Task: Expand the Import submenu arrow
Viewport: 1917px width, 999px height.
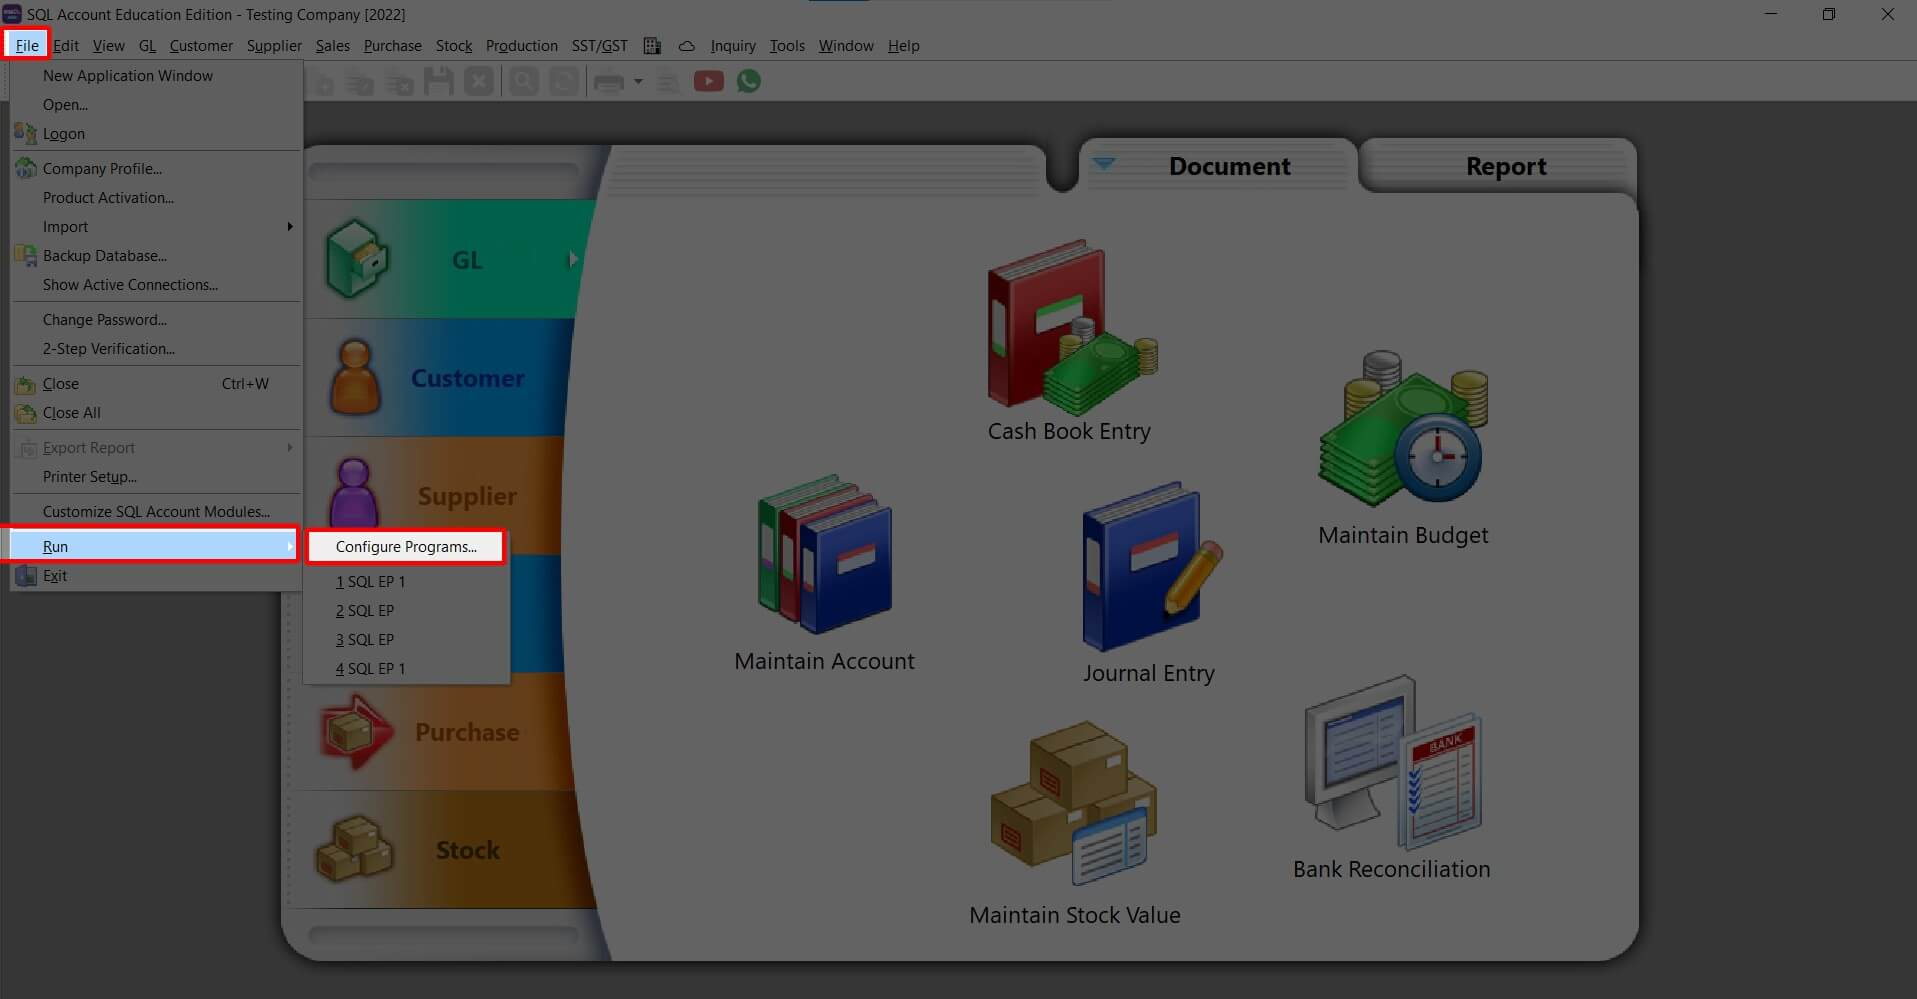Action: pyautogui.click(x=290, y=227)
